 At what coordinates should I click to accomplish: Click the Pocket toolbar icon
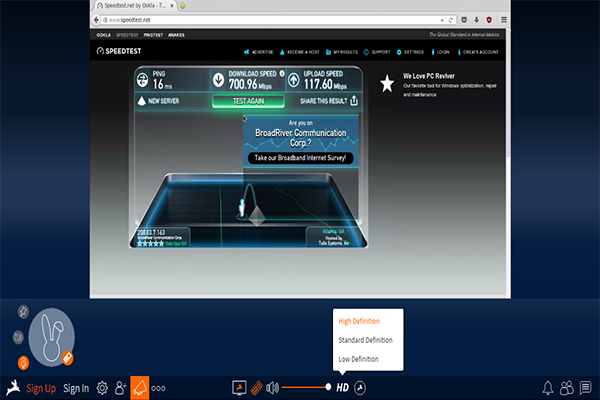[x=464, y=20]
